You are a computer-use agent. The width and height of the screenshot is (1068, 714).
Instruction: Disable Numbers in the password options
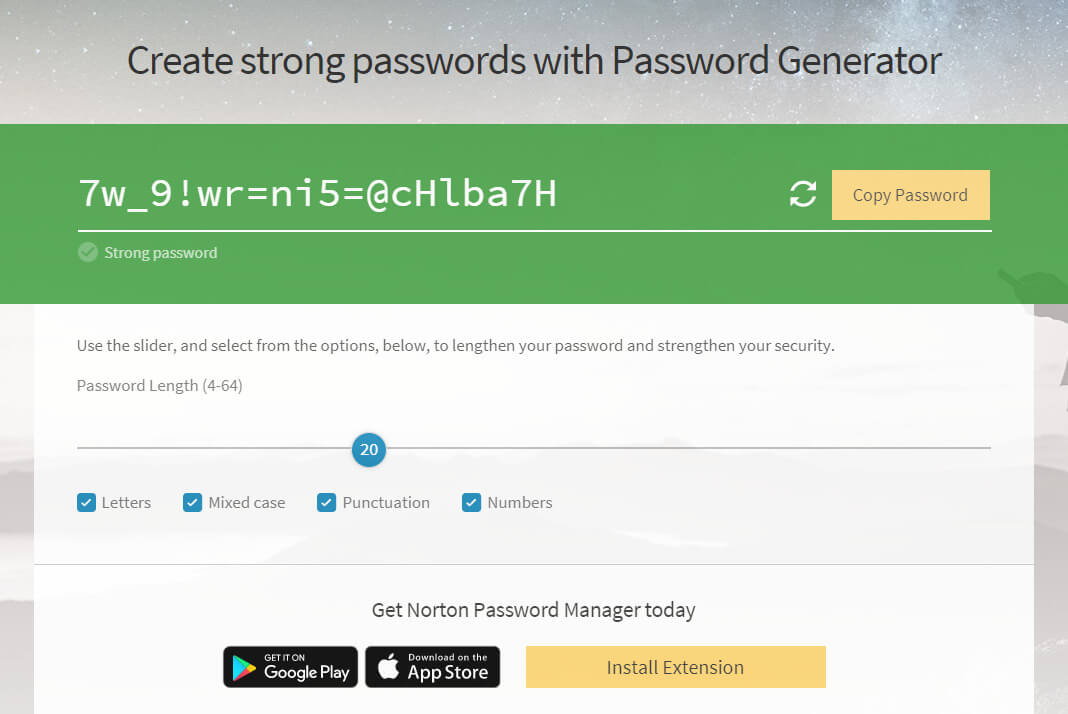[471, 502]
